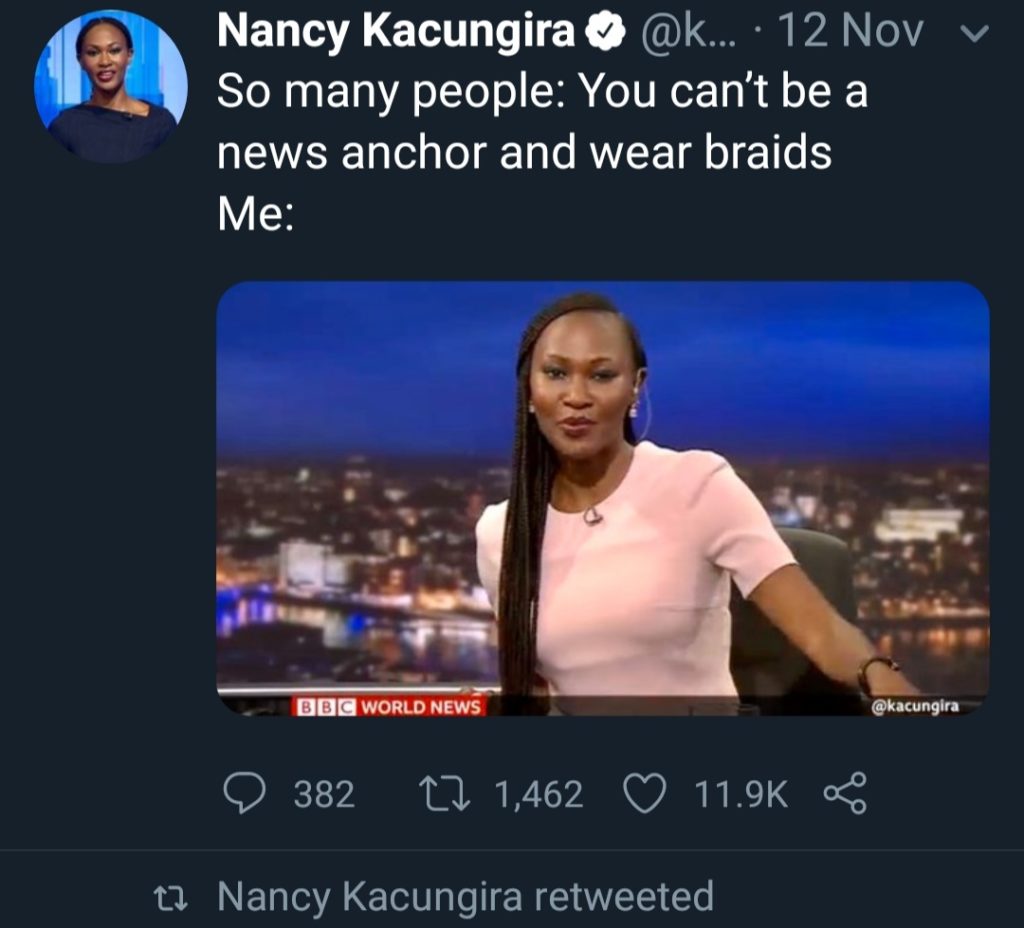Expand the tweet options chevron near 12 Nov

976,33
